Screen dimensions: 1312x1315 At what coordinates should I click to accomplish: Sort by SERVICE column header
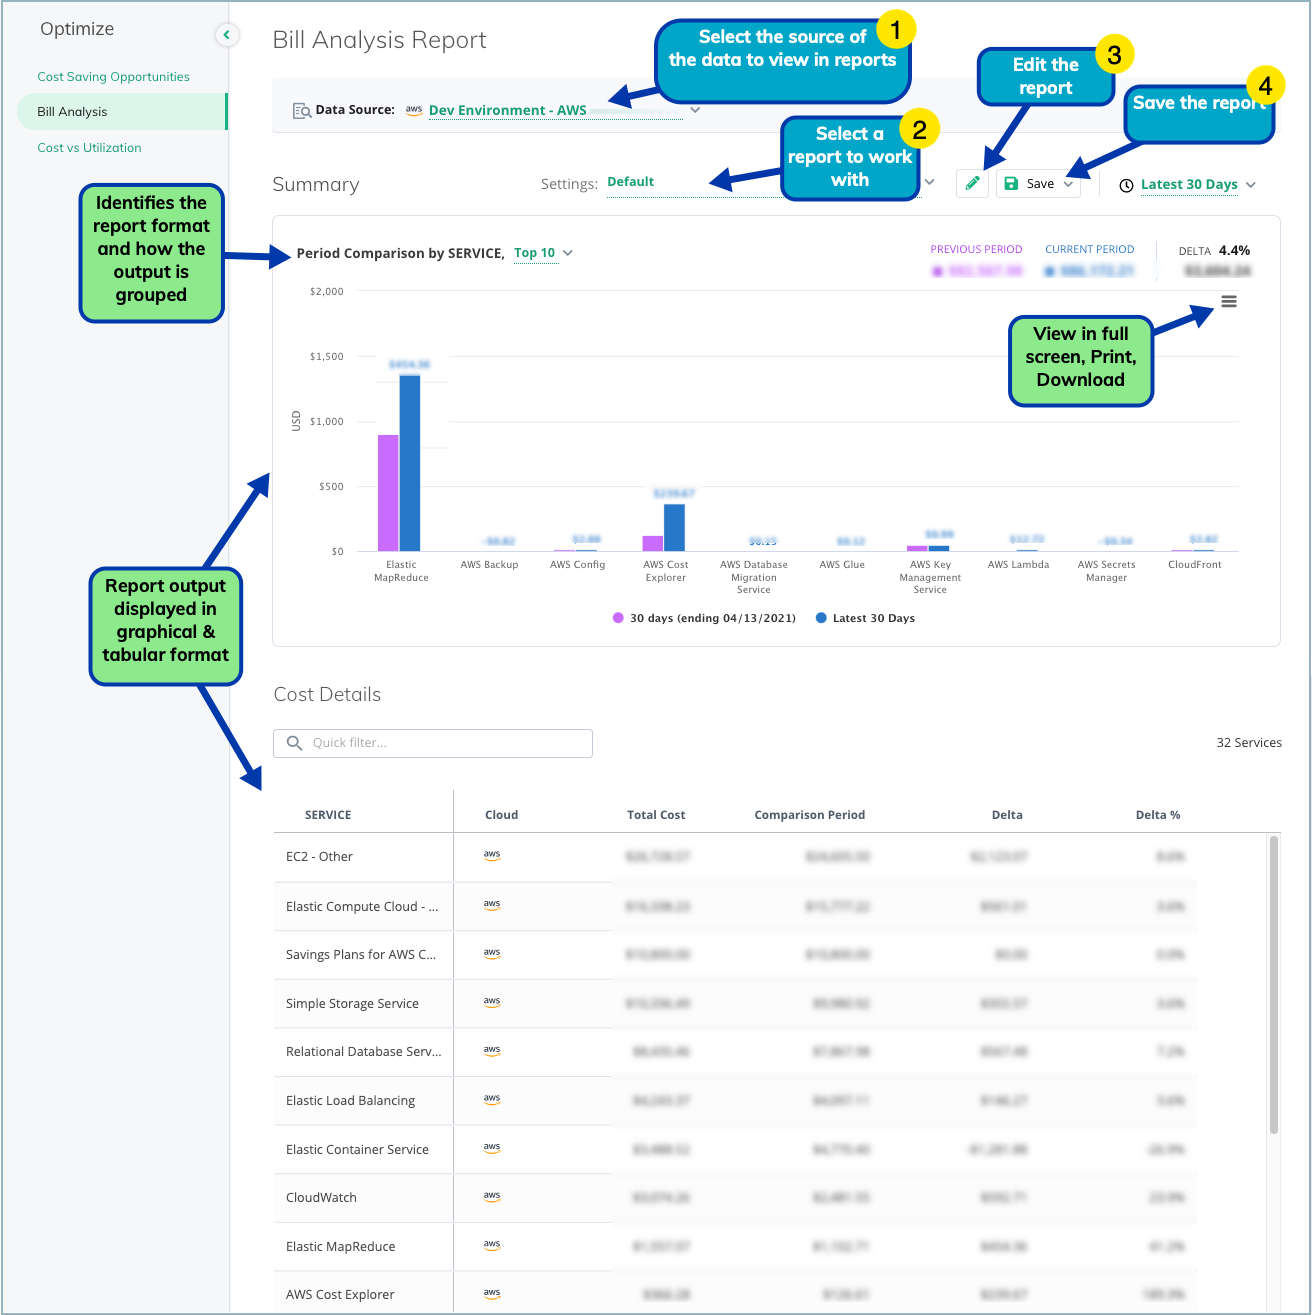[x=328, y=815]
